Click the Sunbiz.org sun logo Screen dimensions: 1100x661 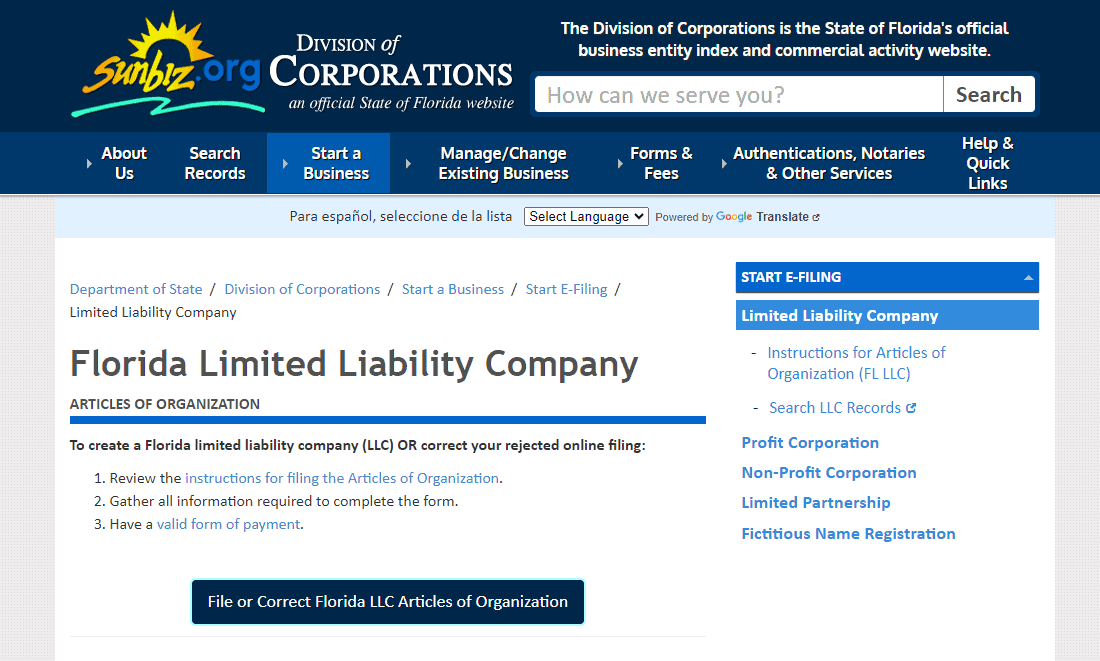click(167, 65)
